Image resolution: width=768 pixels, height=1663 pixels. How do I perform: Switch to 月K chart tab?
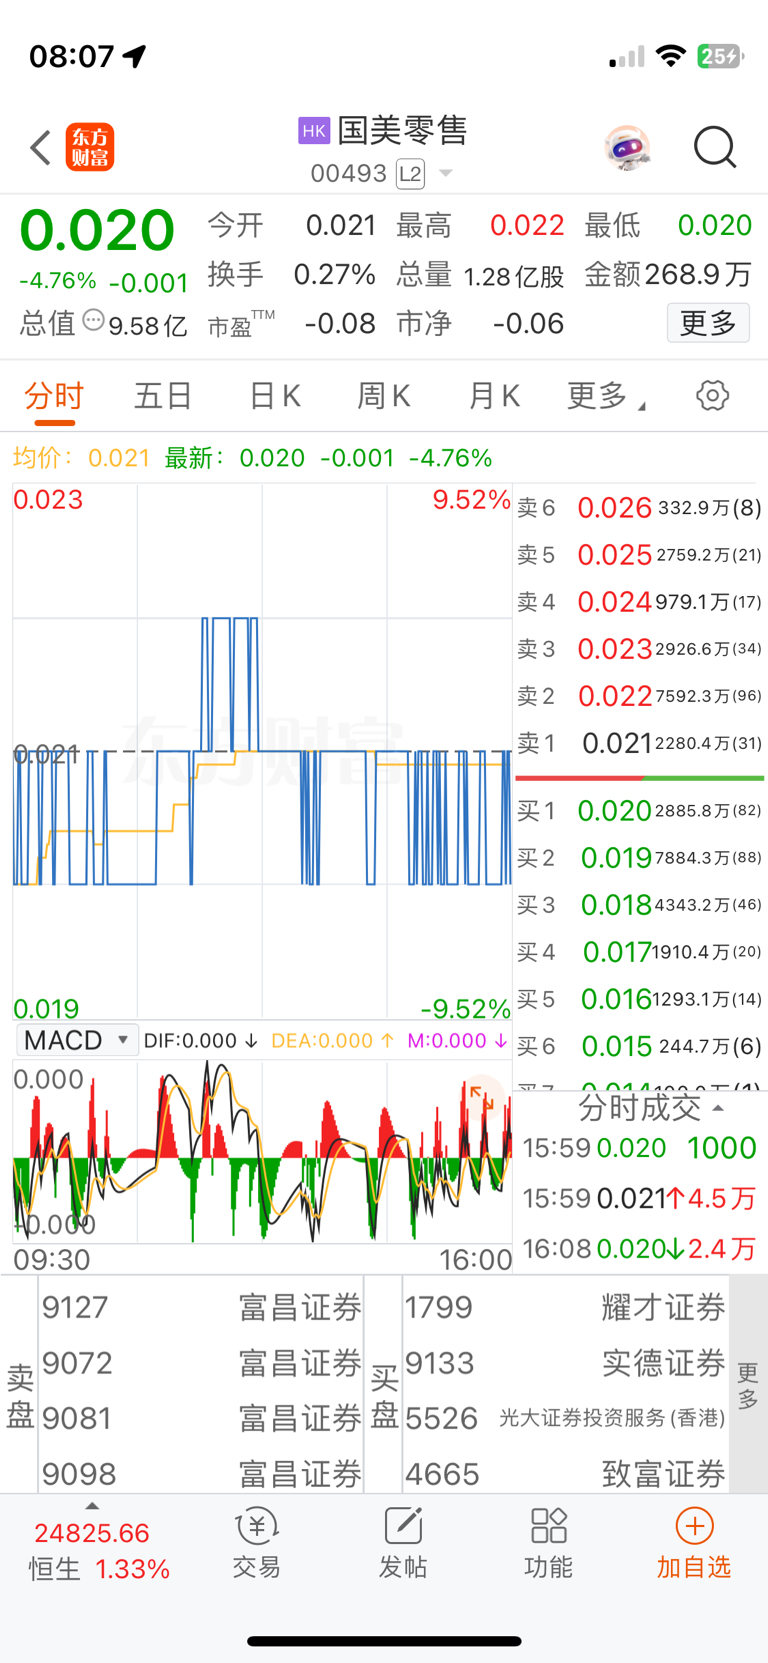[x=494, y=396]
